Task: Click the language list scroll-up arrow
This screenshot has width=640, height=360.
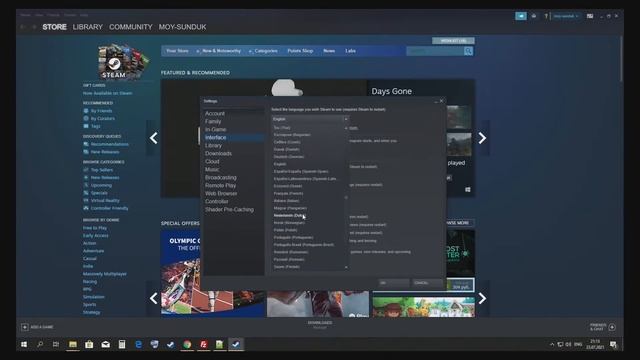Action: pyautogui.click(x=346, y=128)
